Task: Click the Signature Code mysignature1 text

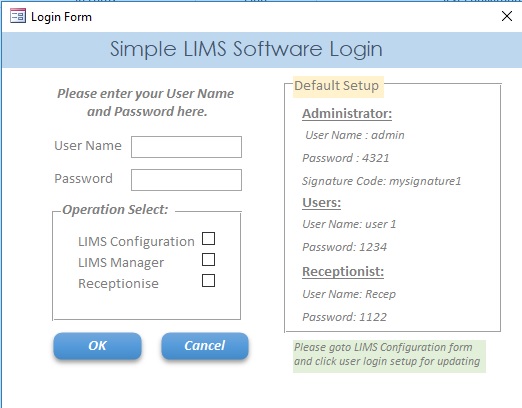Action: [x=382, y=181]
